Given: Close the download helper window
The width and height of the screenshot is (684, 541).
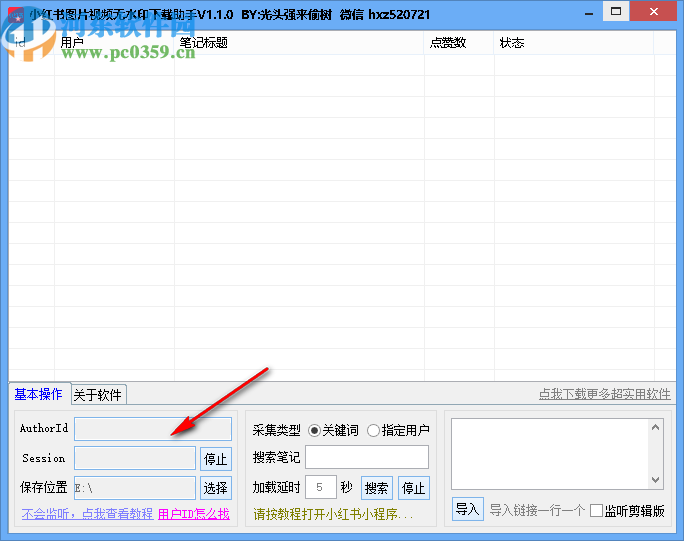Looking at the screenshot, I should coord(653,11).
